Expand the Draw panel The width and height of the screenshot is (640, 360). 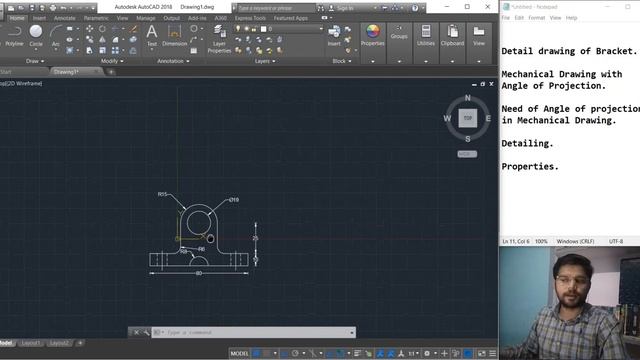pos(35,61)
